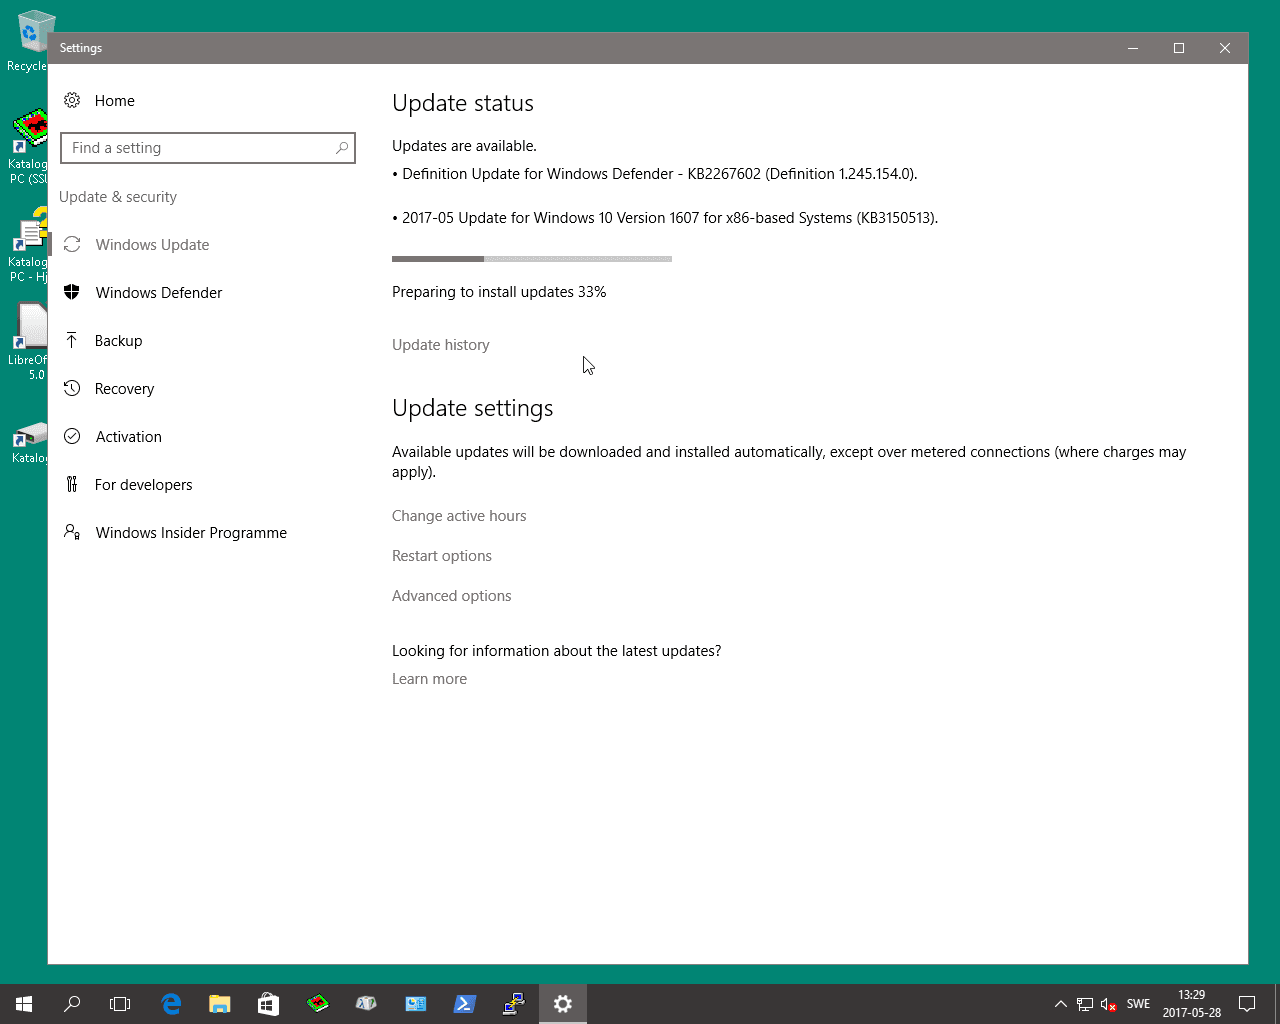
Task: Click the green circuit board taskbar icon
Action: click(317, 1004)
